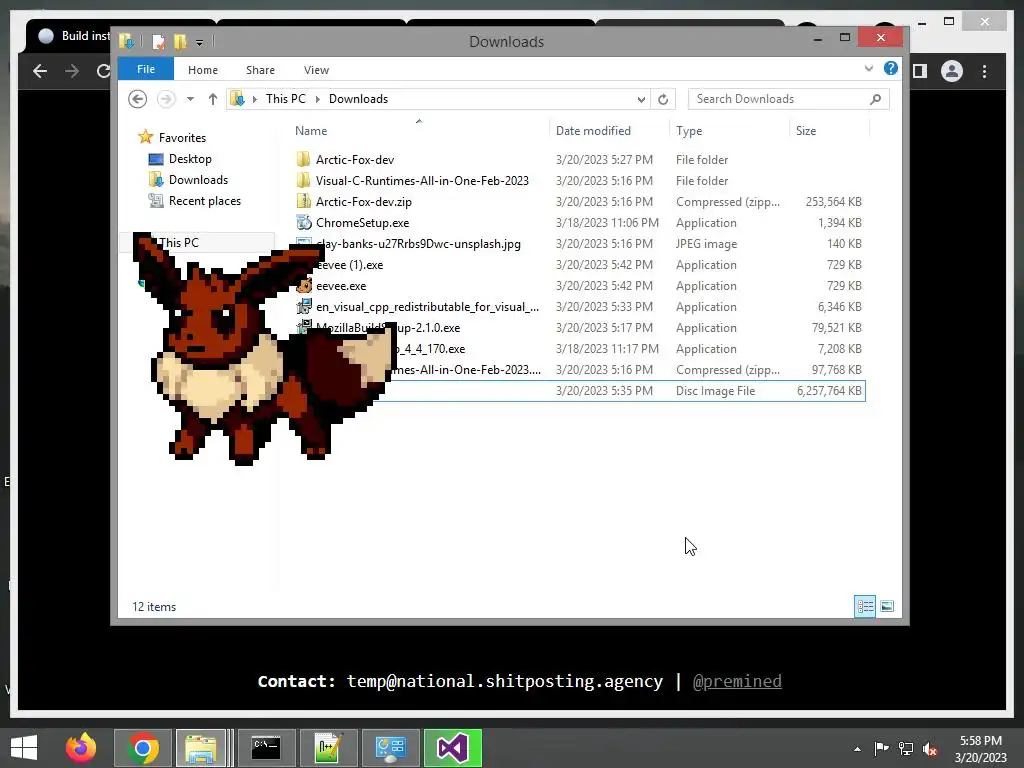Click the search magnifier icon
The image size is (1024, 768).
(x=876, y=99)
